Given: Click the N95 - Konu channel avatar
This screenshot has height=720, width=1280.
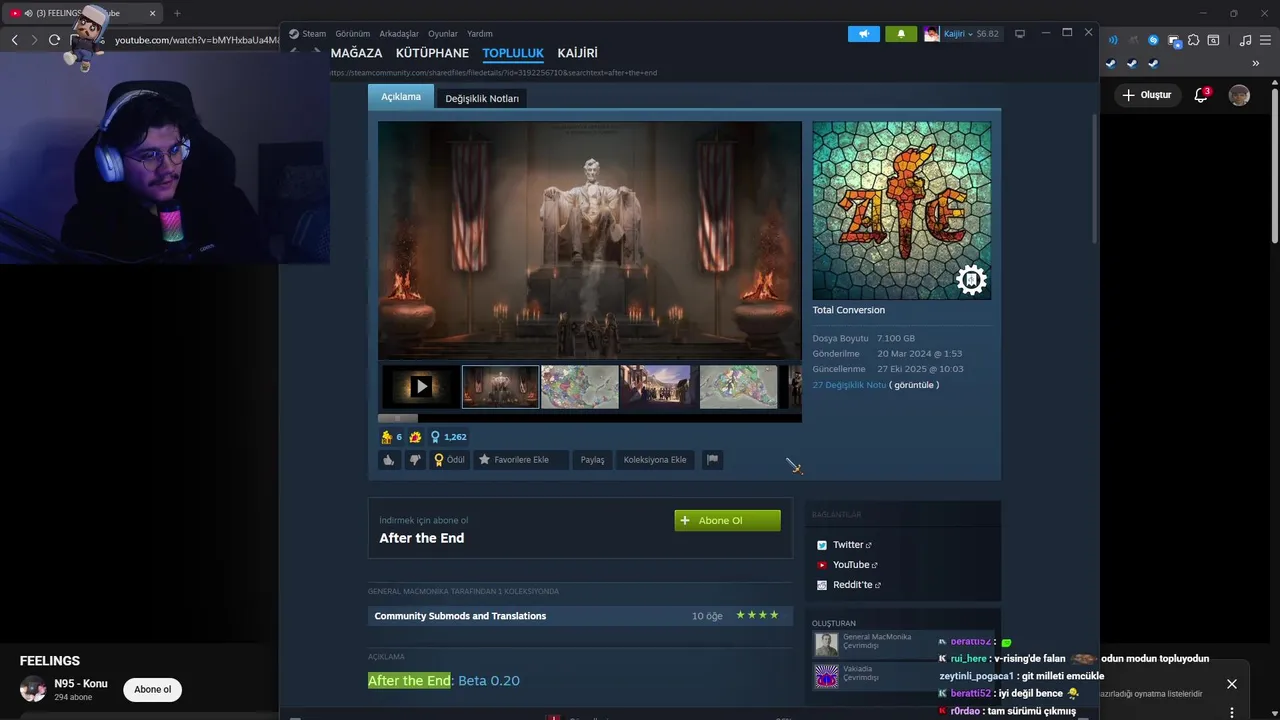Looking at the screenshot, I should click(33, 689).
